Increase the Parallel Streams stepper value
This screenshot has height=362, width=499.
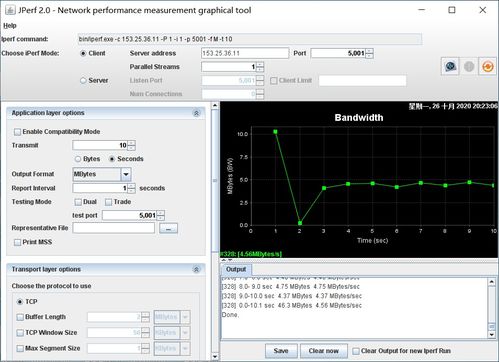260,65
